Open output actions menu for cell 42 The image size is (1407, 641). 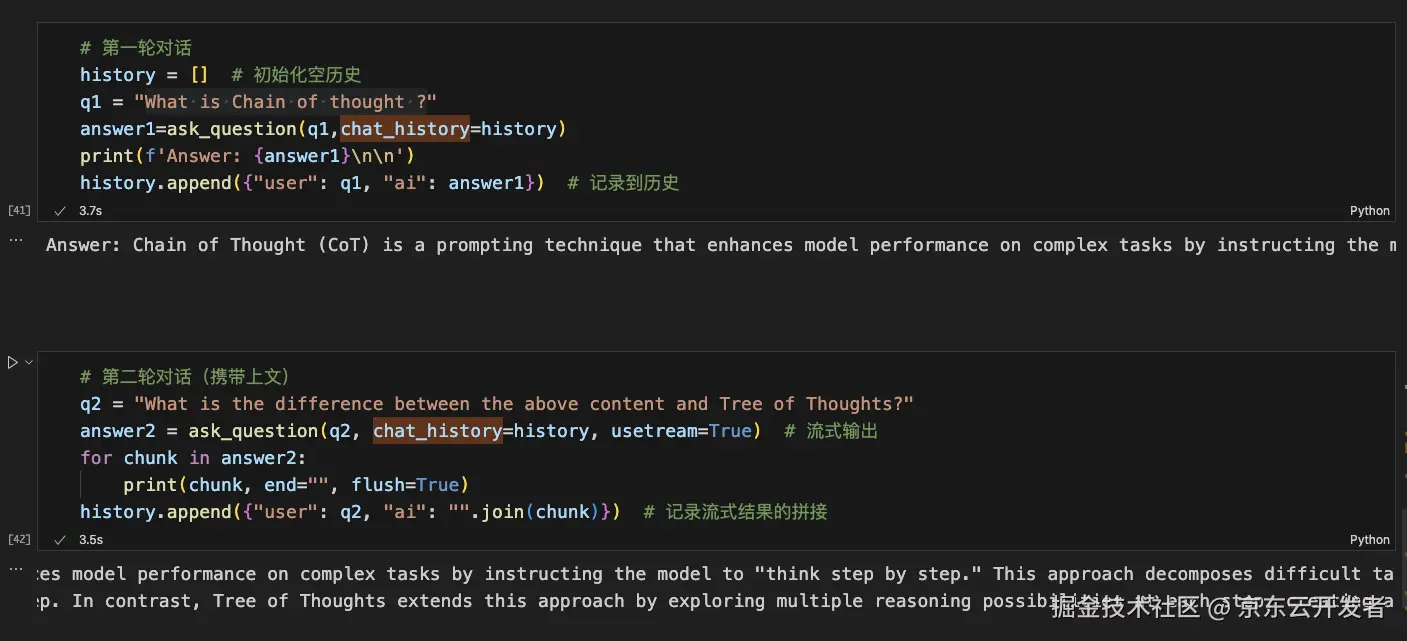tap(15, 570)
